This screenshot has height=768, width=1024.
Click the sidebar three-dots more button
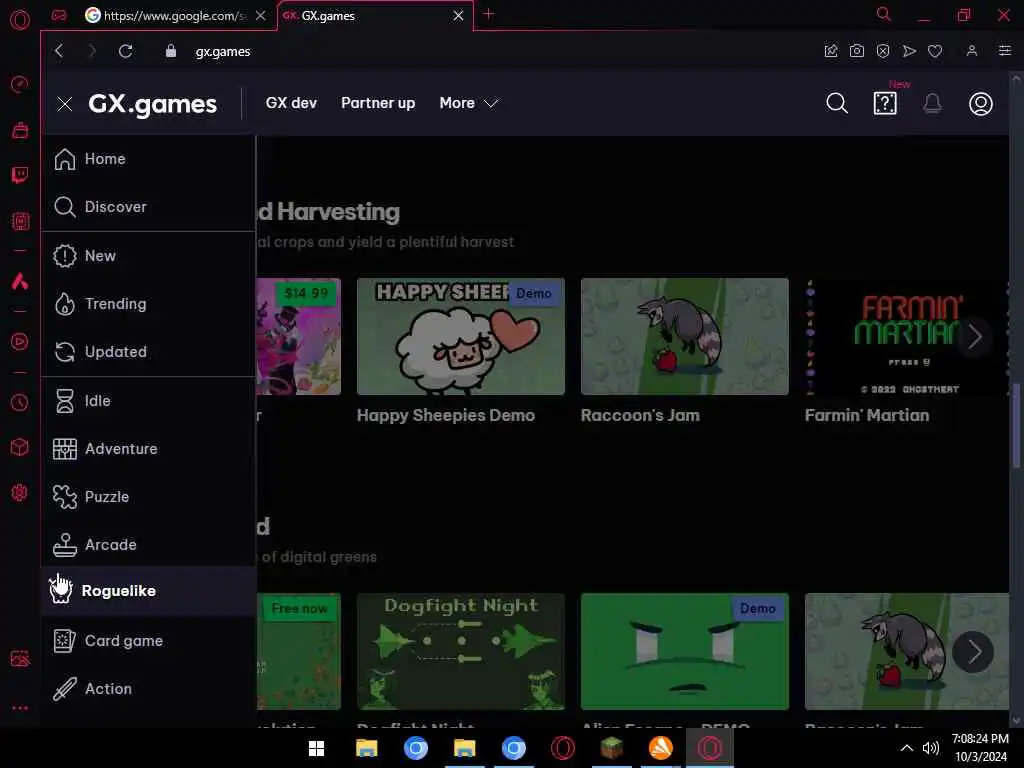pos(20,708)
